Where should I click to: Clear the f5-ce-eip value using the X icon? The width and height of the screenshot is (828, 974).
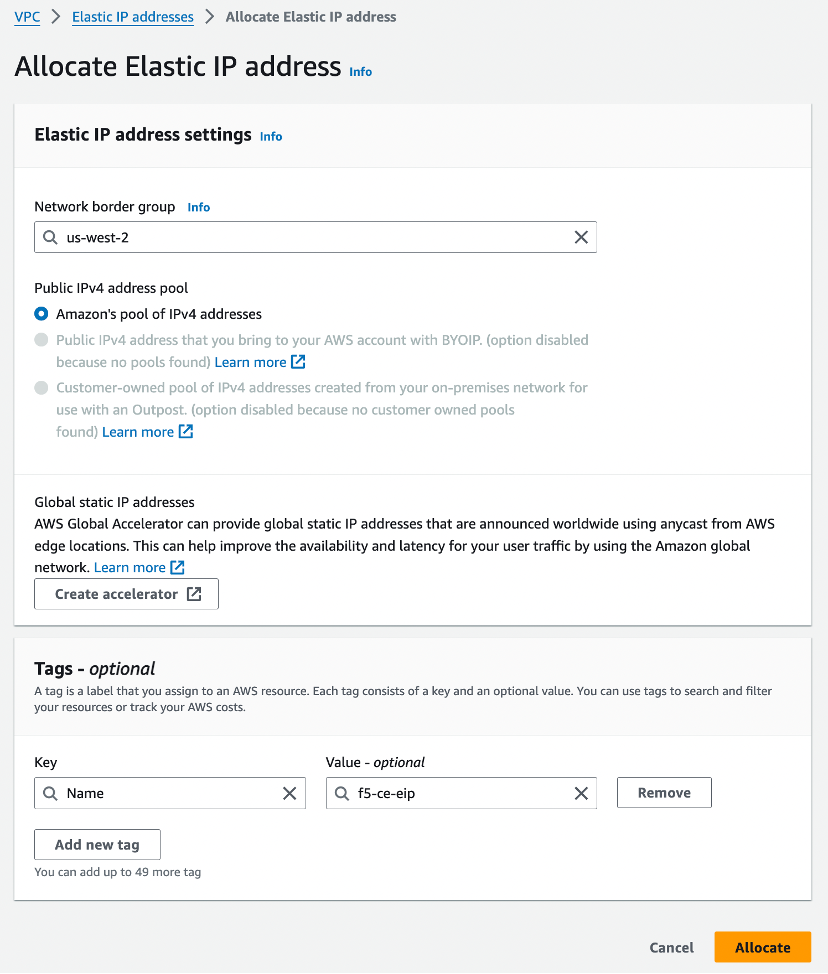click(x=581, y=793)
